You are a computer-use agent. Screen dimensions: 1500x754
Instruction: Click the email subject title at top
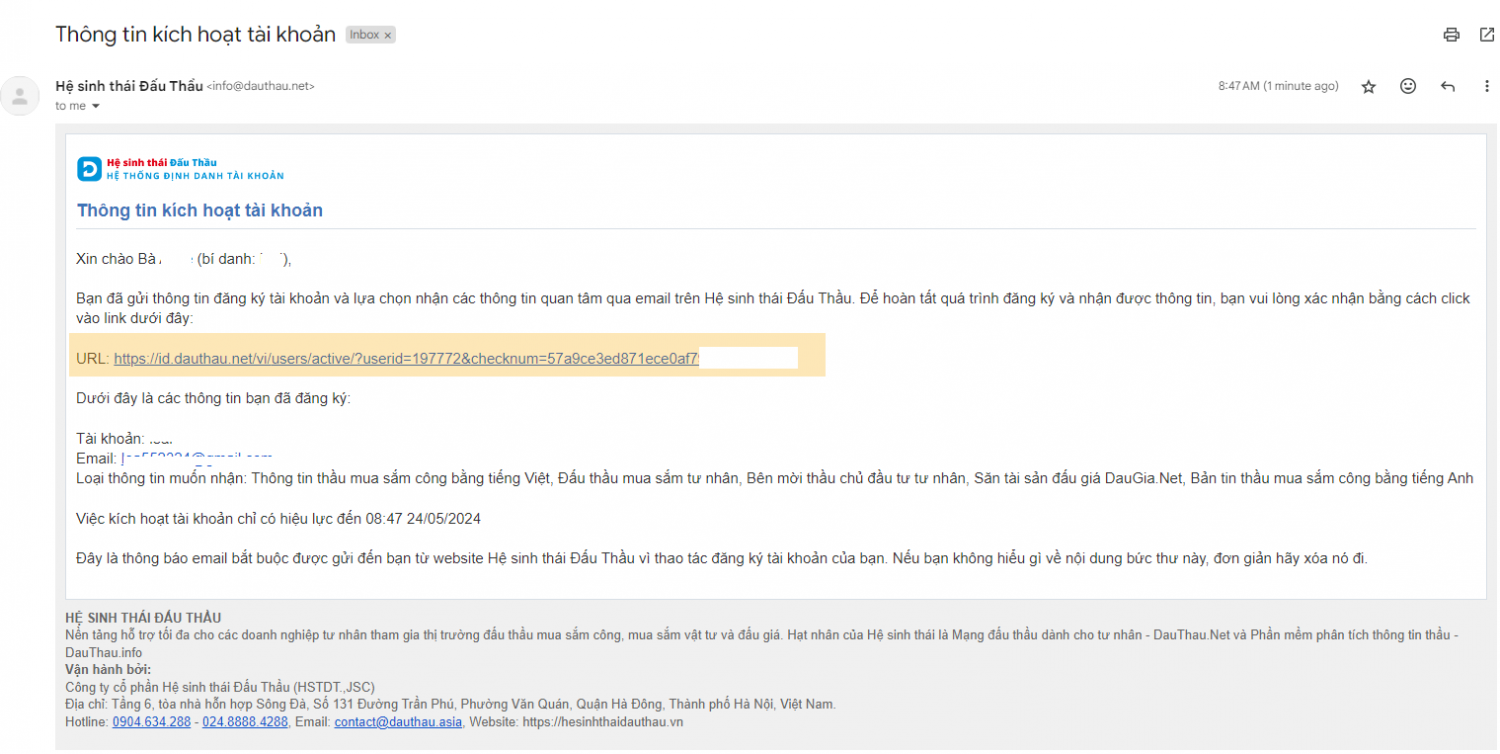click(195, 34)
